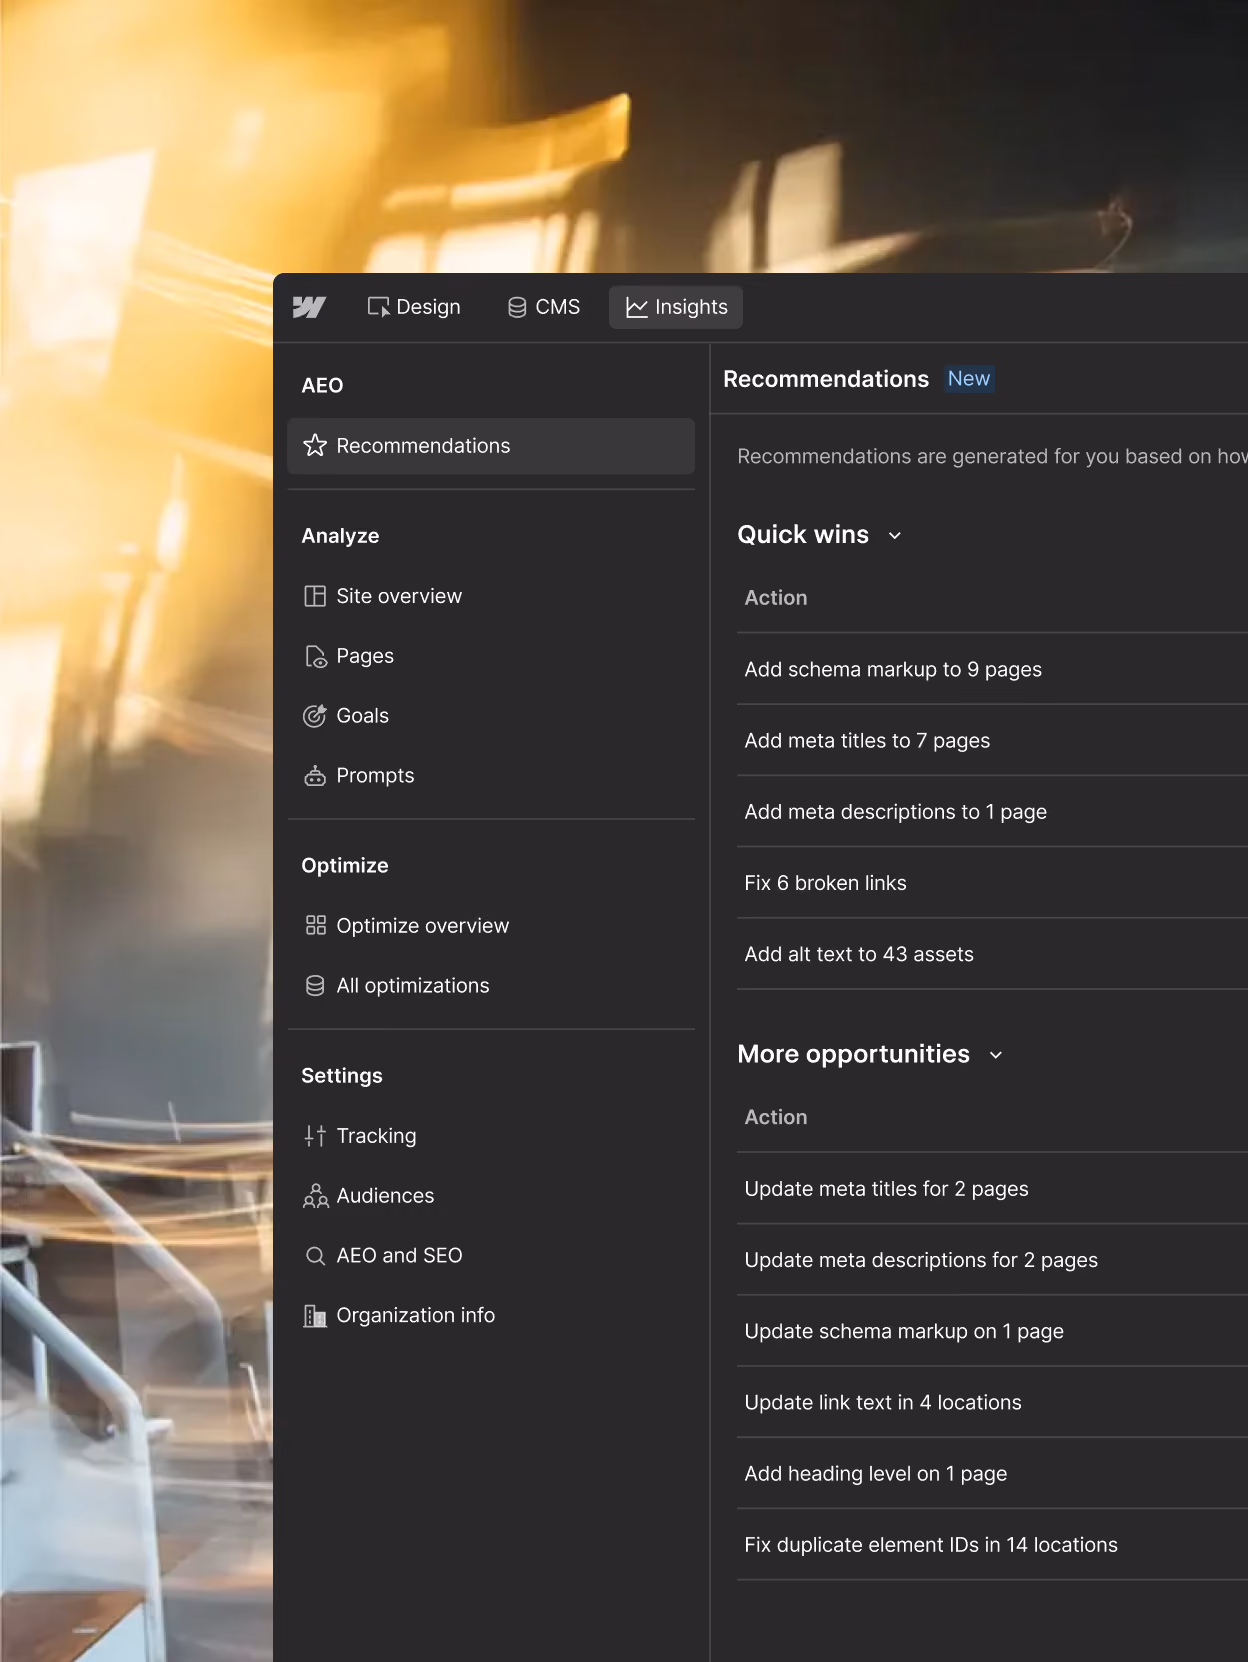Screen dimensions: 1248x1662
Task: Click the Goals target icon
Action: [315, 716]
